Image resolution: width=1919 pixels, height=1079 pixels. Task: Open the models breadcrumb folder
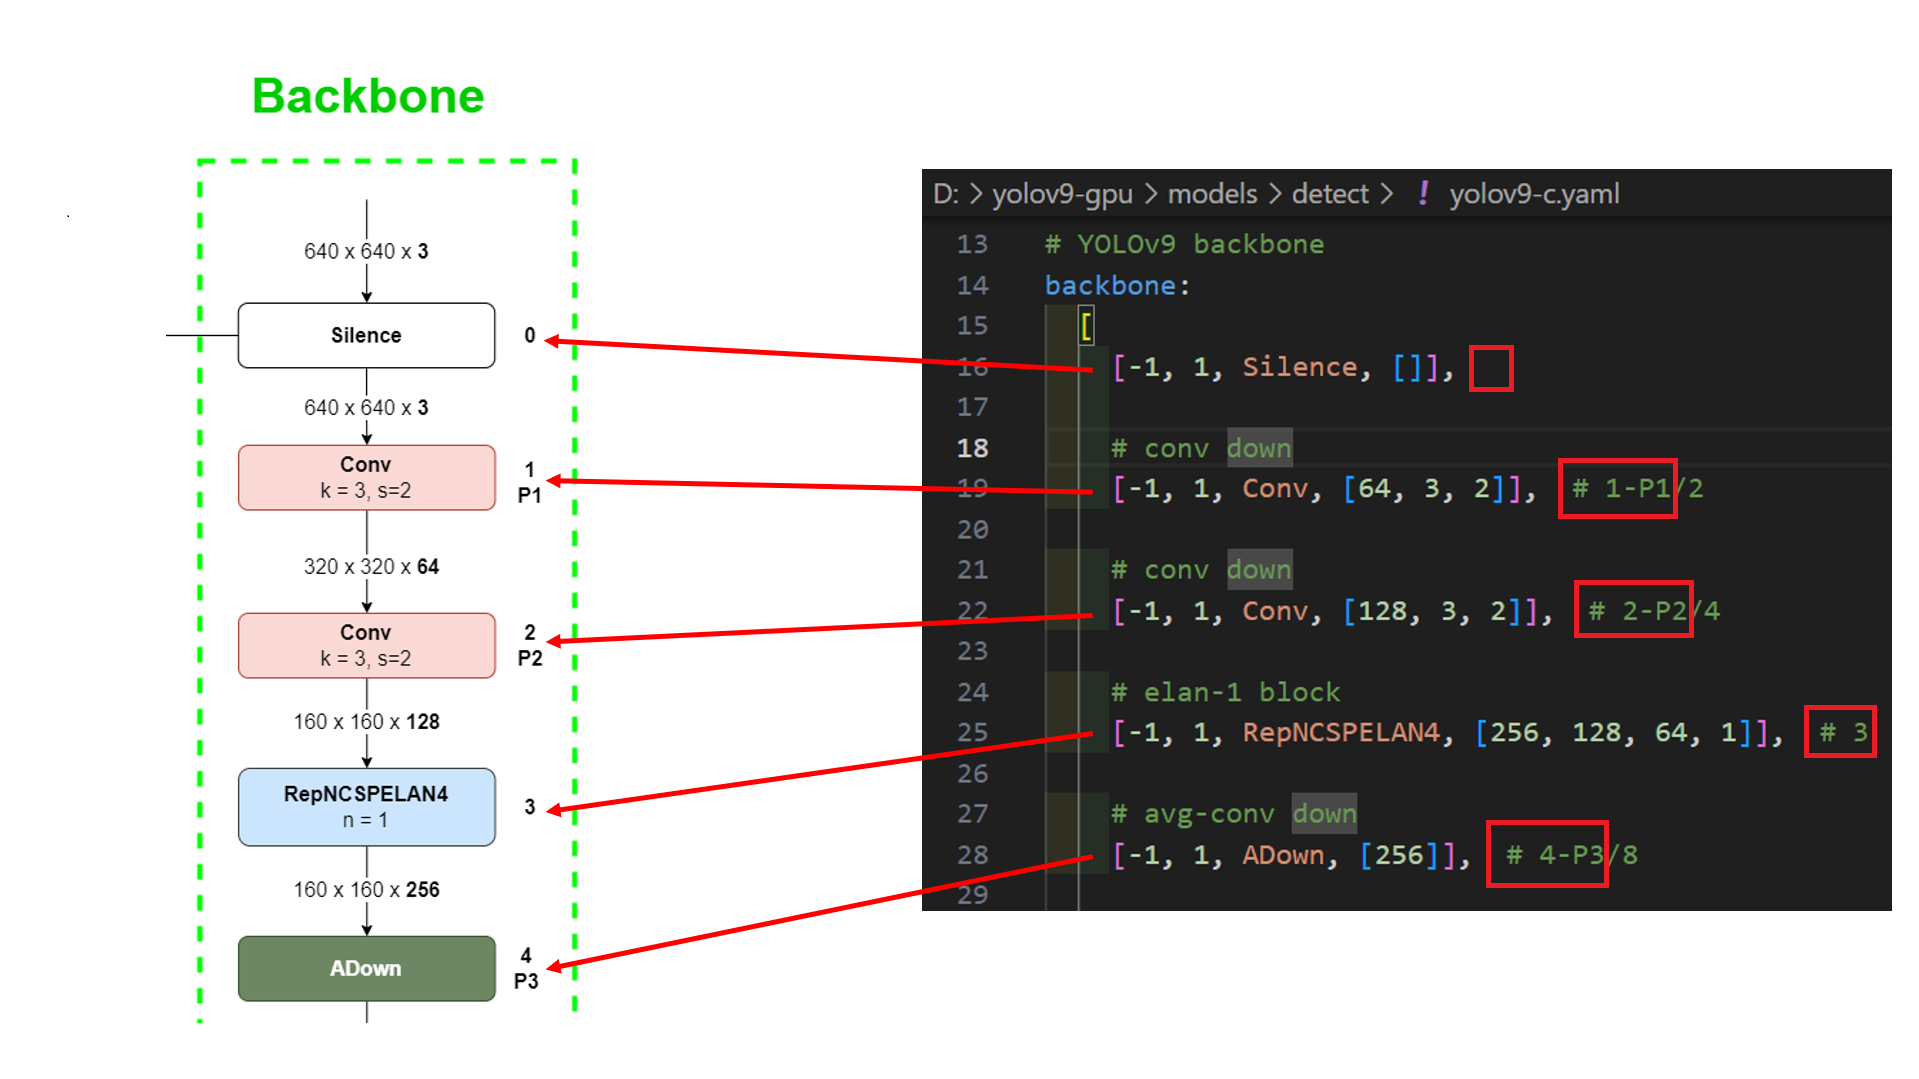coord(1212,194)
